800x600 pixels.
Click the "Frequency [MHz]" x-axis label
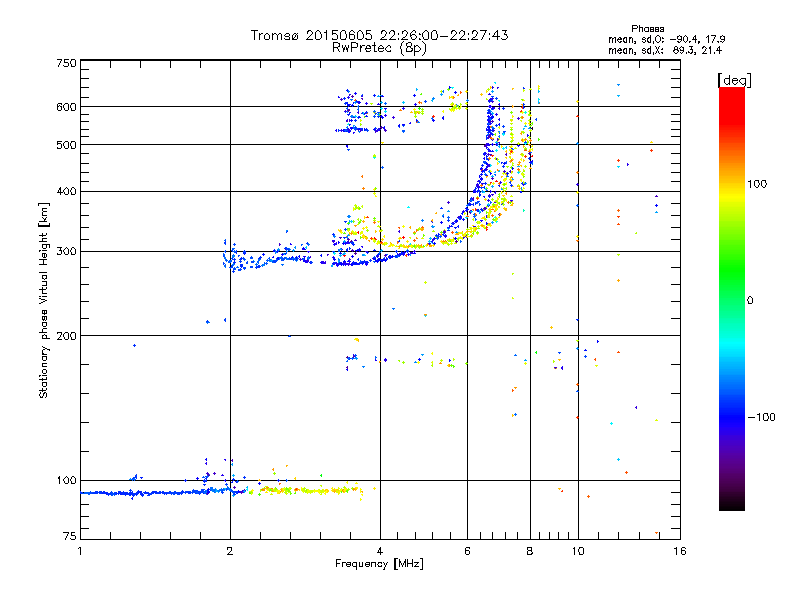[379, 564]
